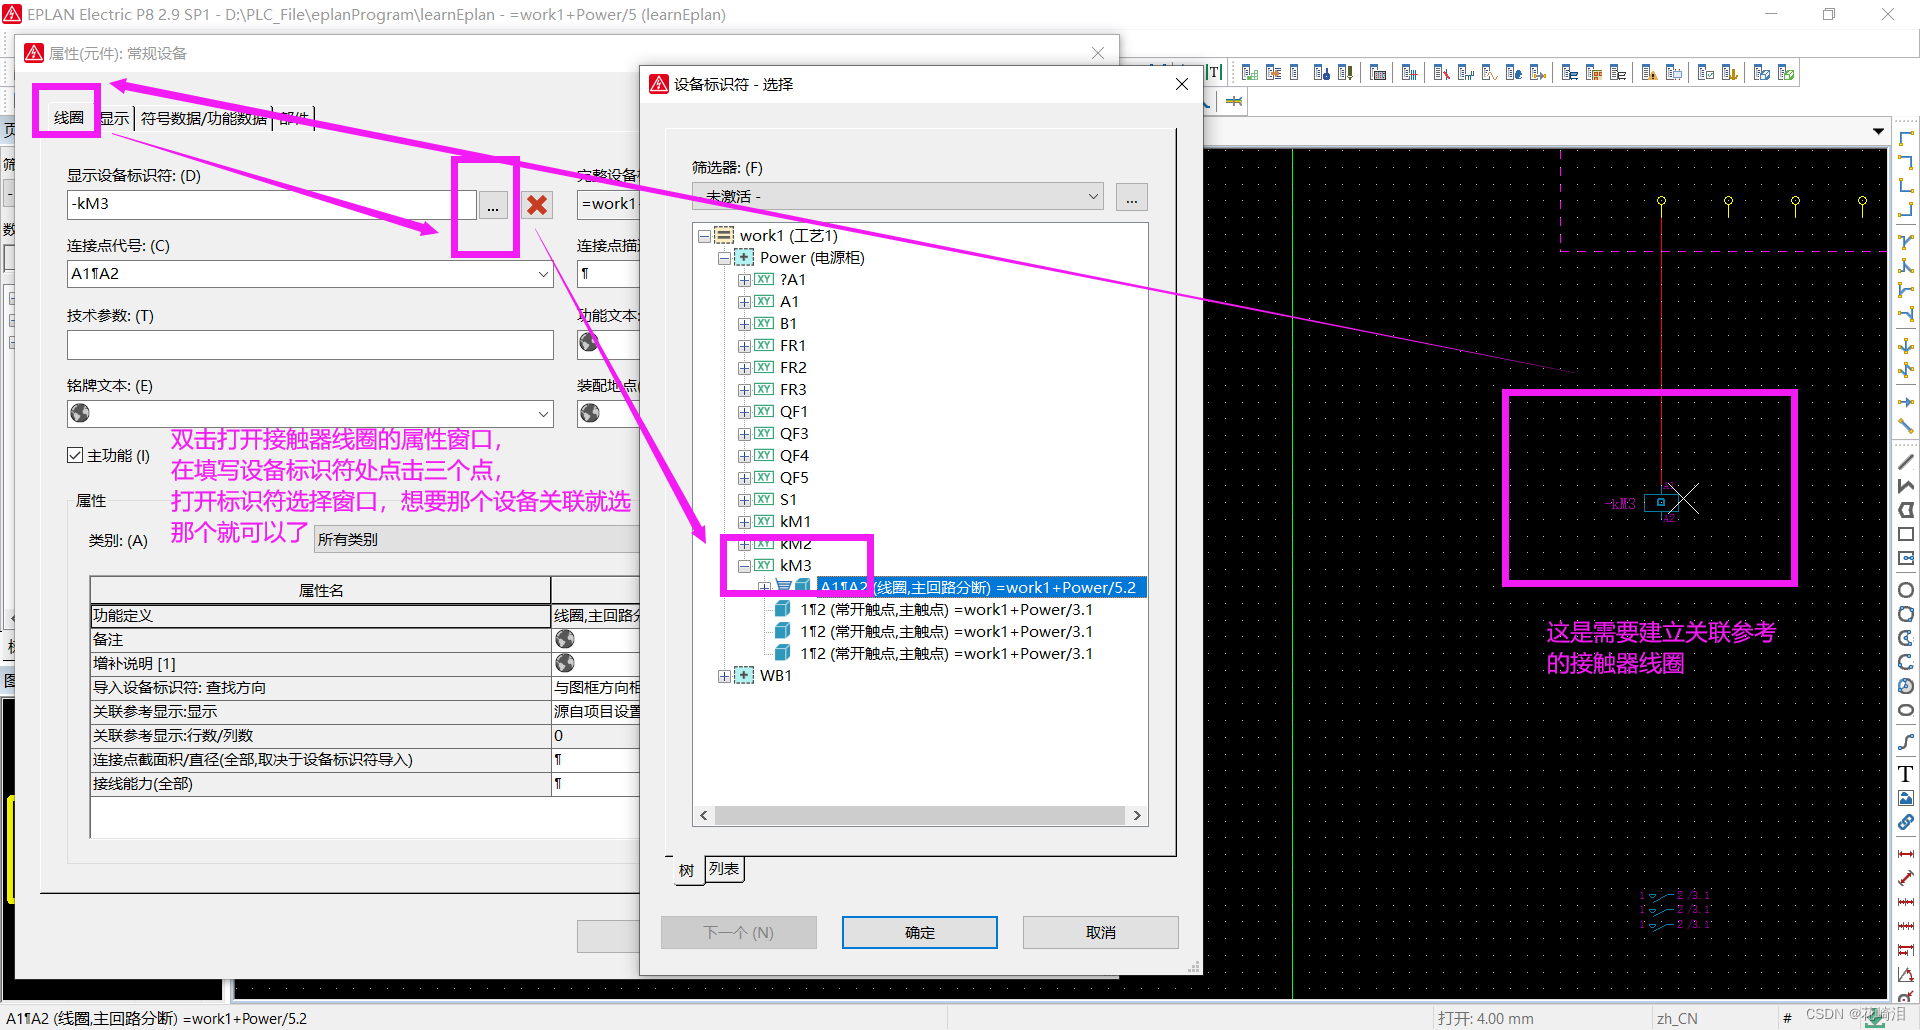Viewport: 1920px width, 1030px height.
Task: Click the tree horizontal scrollbar track
Action: 920,816
